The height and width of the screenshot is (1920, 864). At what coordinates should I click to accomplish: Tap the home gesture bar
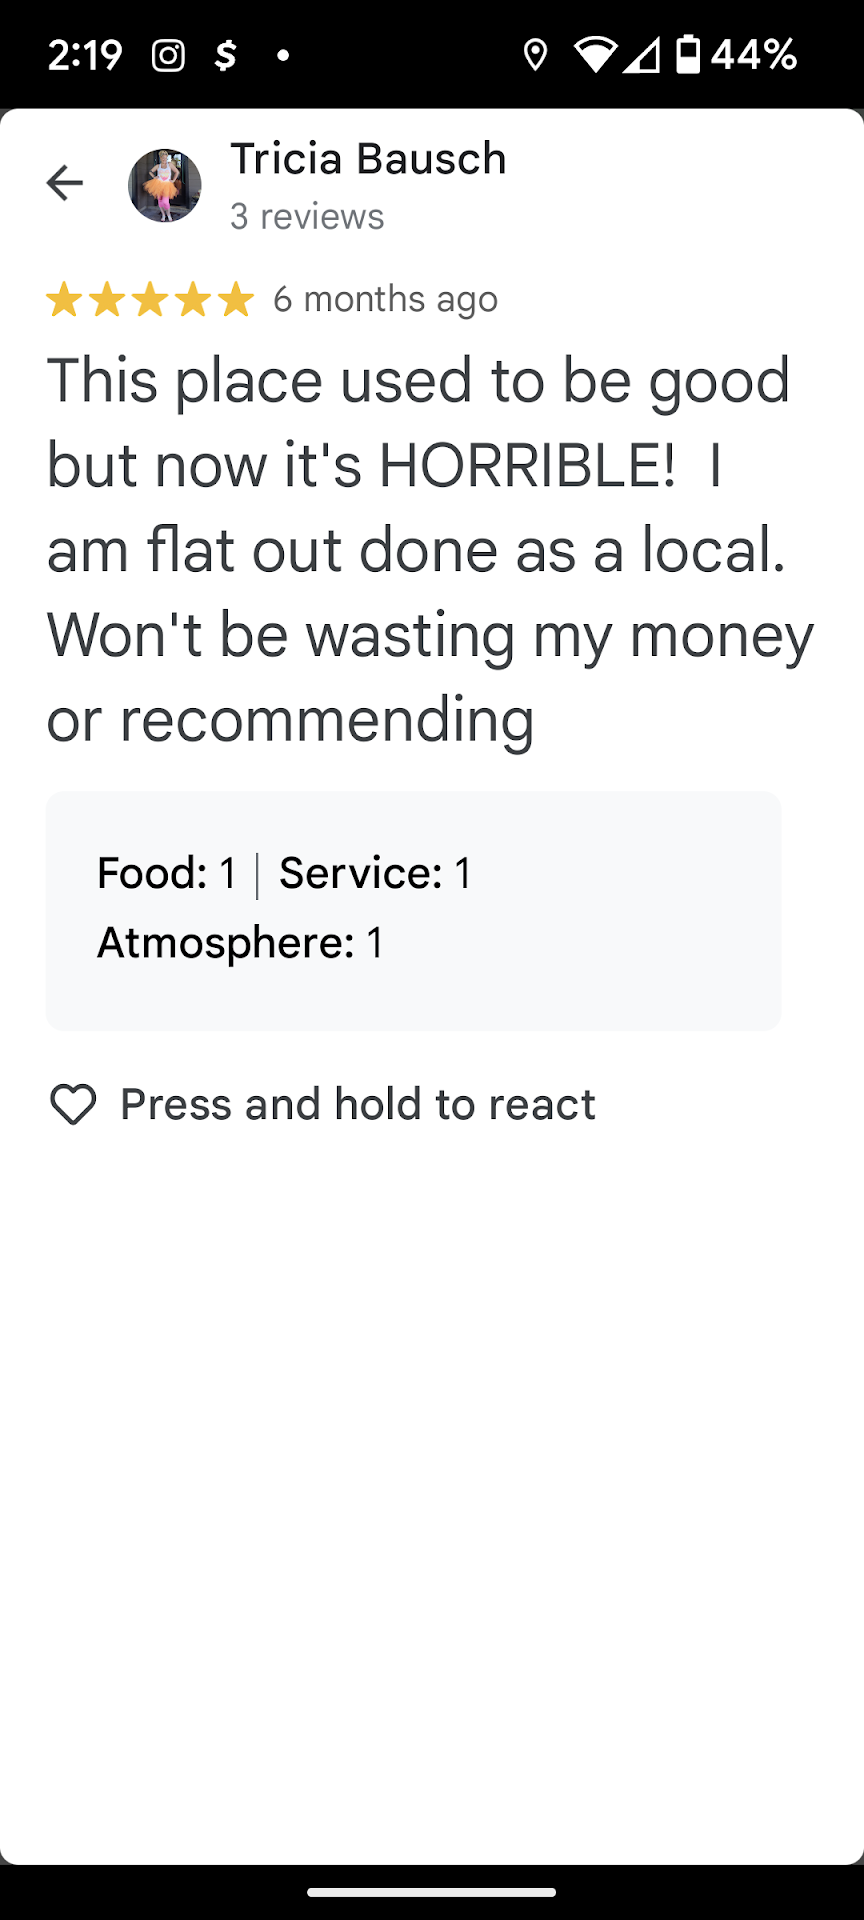[x=432, y=1892]
